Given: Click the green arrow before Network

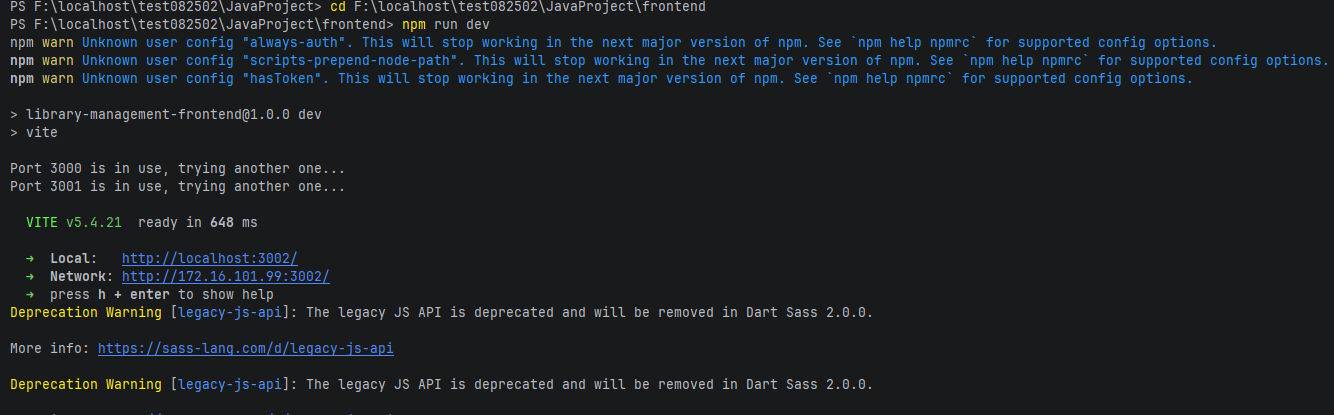Looking at the screenshot, I should click(x=30, y=276).
